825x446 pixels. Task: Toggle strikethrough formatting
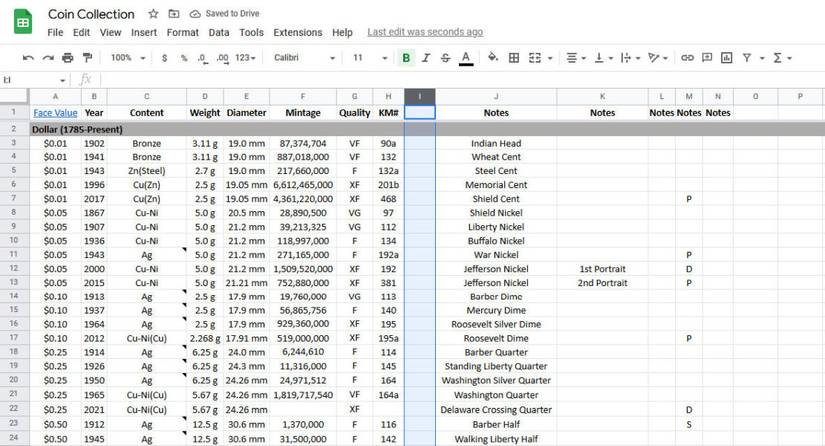click(445, 58)
